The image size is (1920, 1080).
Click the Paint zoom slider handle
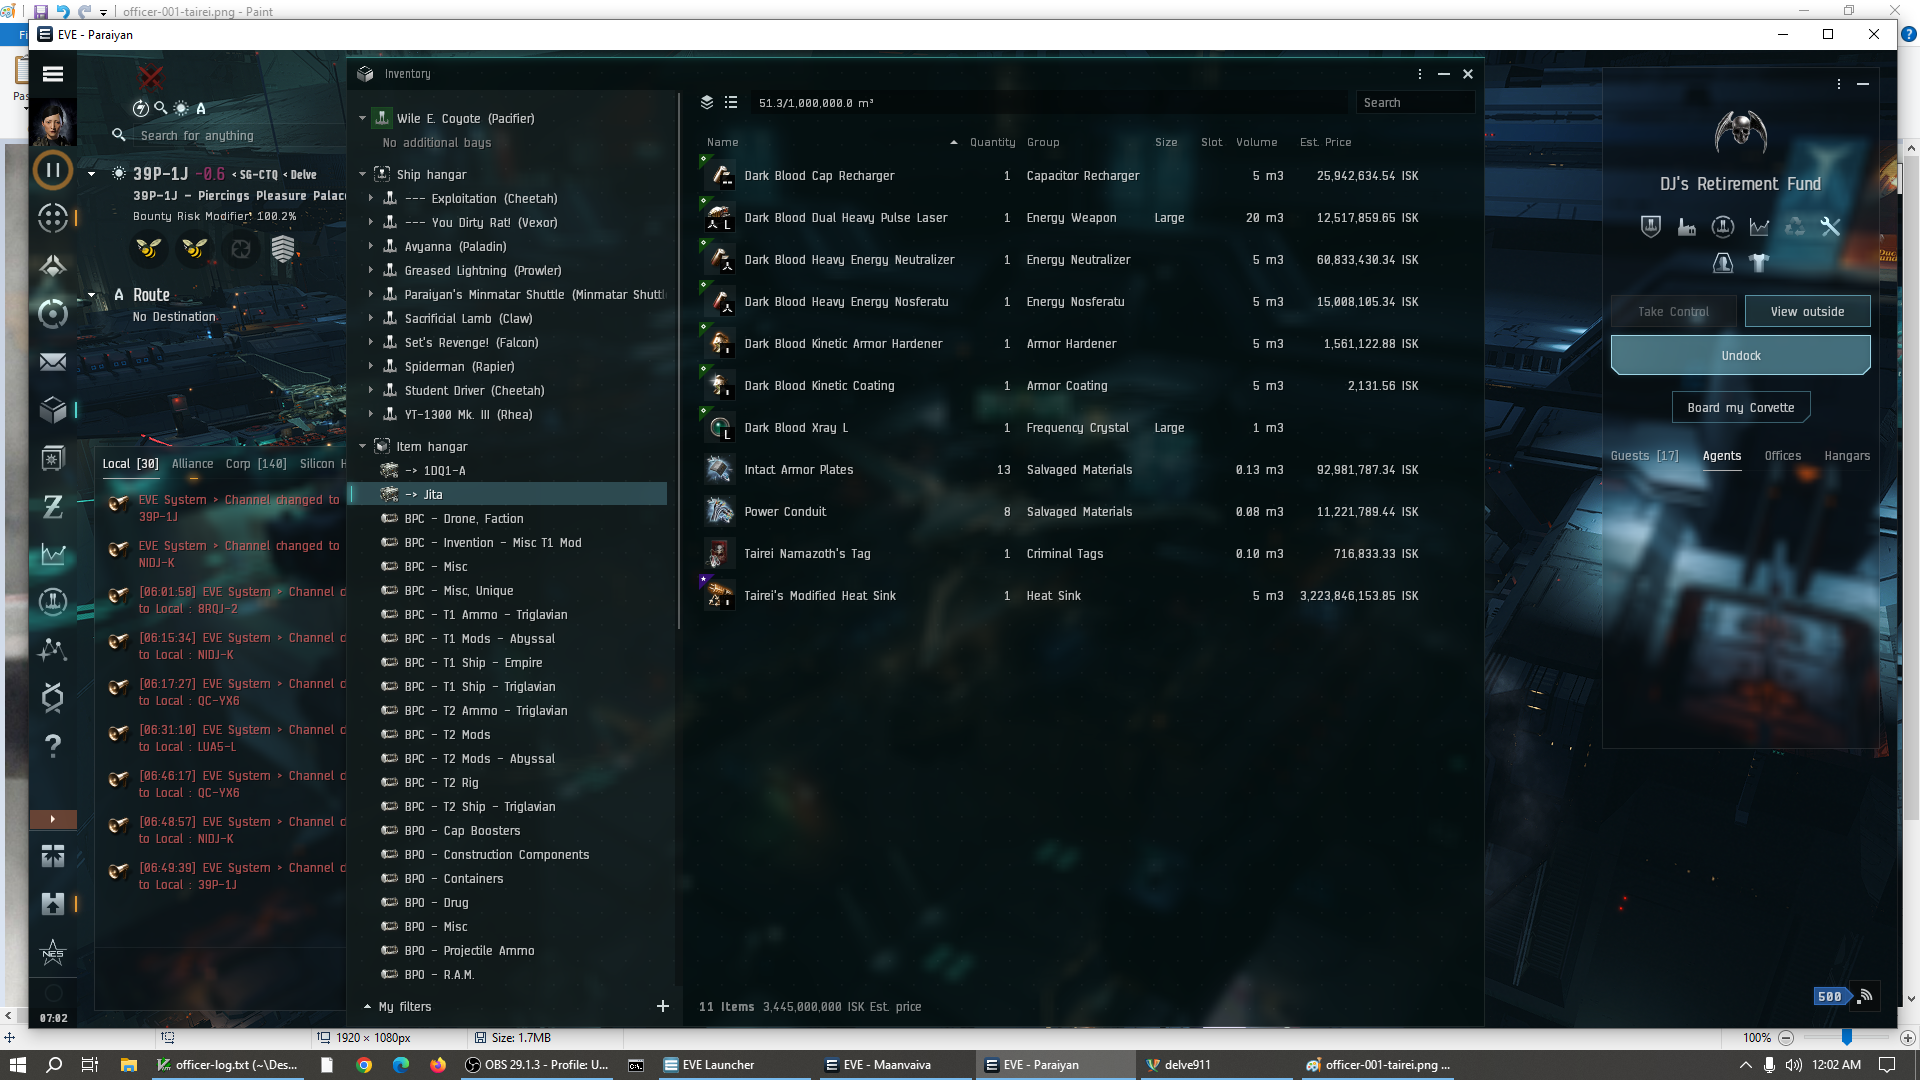click(1847, 1038)
